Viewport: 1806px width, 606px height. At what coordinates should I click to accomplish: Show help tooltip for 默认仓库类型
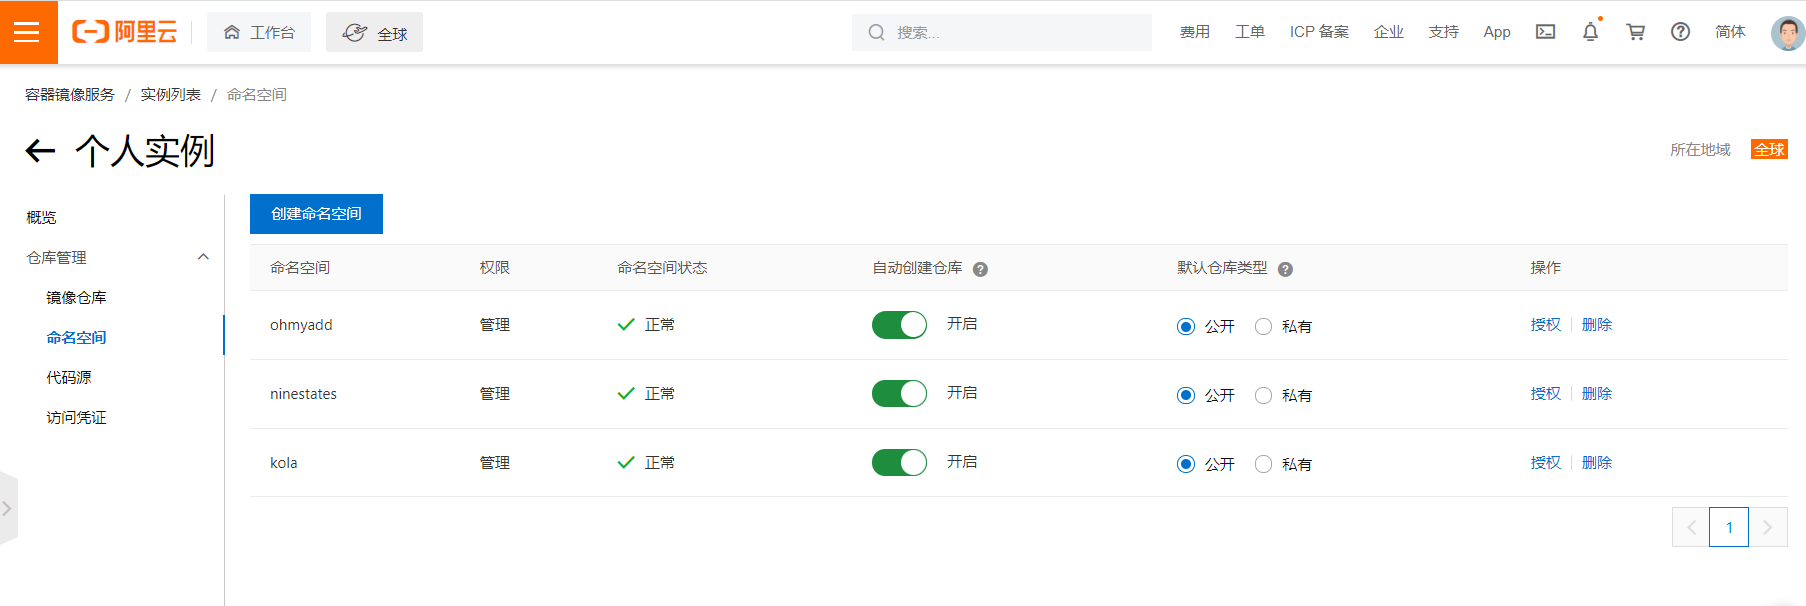1285,269
